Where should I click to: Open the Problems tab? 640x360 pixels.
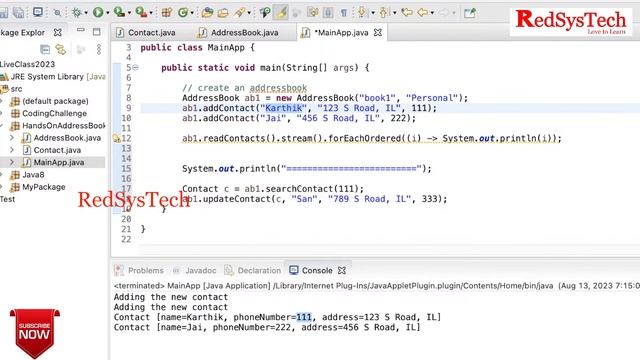click(x=139, y=271)
